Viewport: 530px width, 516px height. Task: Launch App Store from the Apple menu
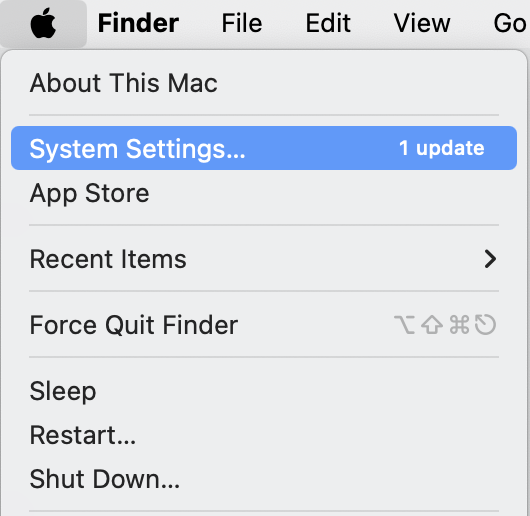coord(264,193)
